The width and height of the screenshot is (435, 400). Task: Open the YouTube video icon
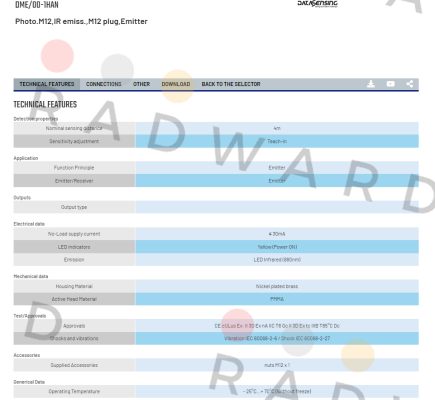coord(390,84)
